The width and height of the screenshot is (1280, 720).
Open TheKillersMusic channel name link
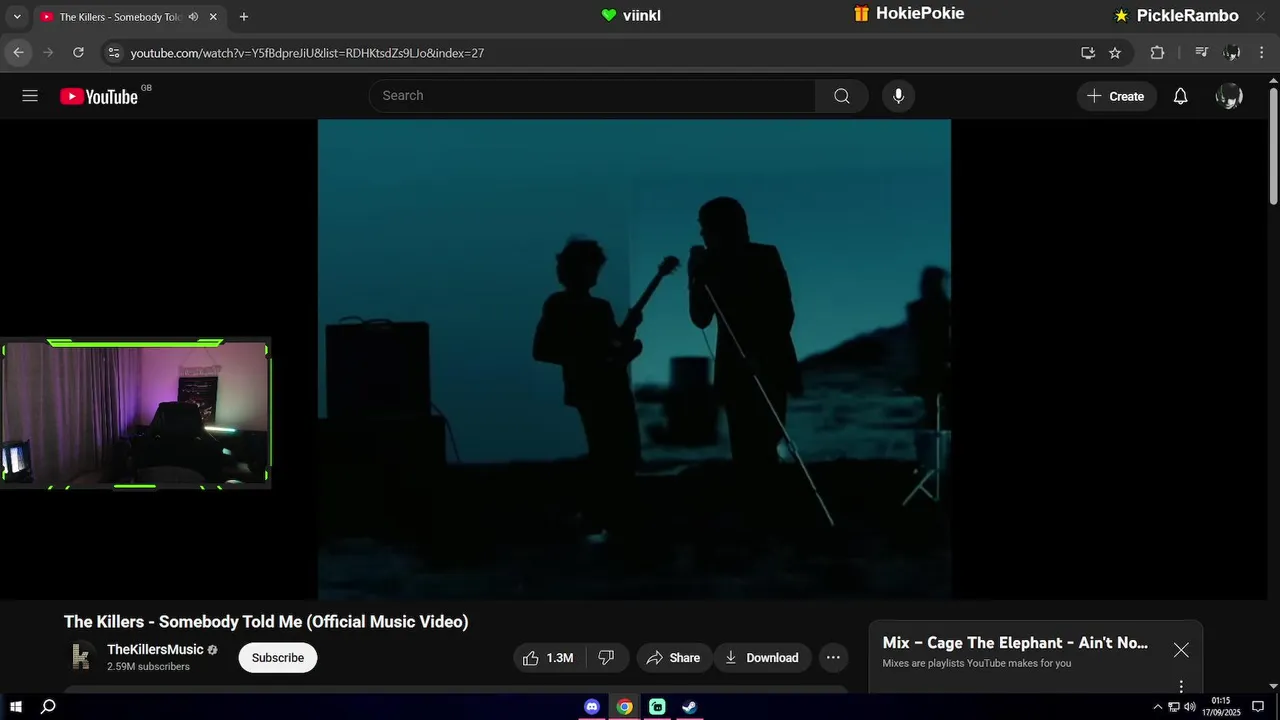click(x=155, y=650)
